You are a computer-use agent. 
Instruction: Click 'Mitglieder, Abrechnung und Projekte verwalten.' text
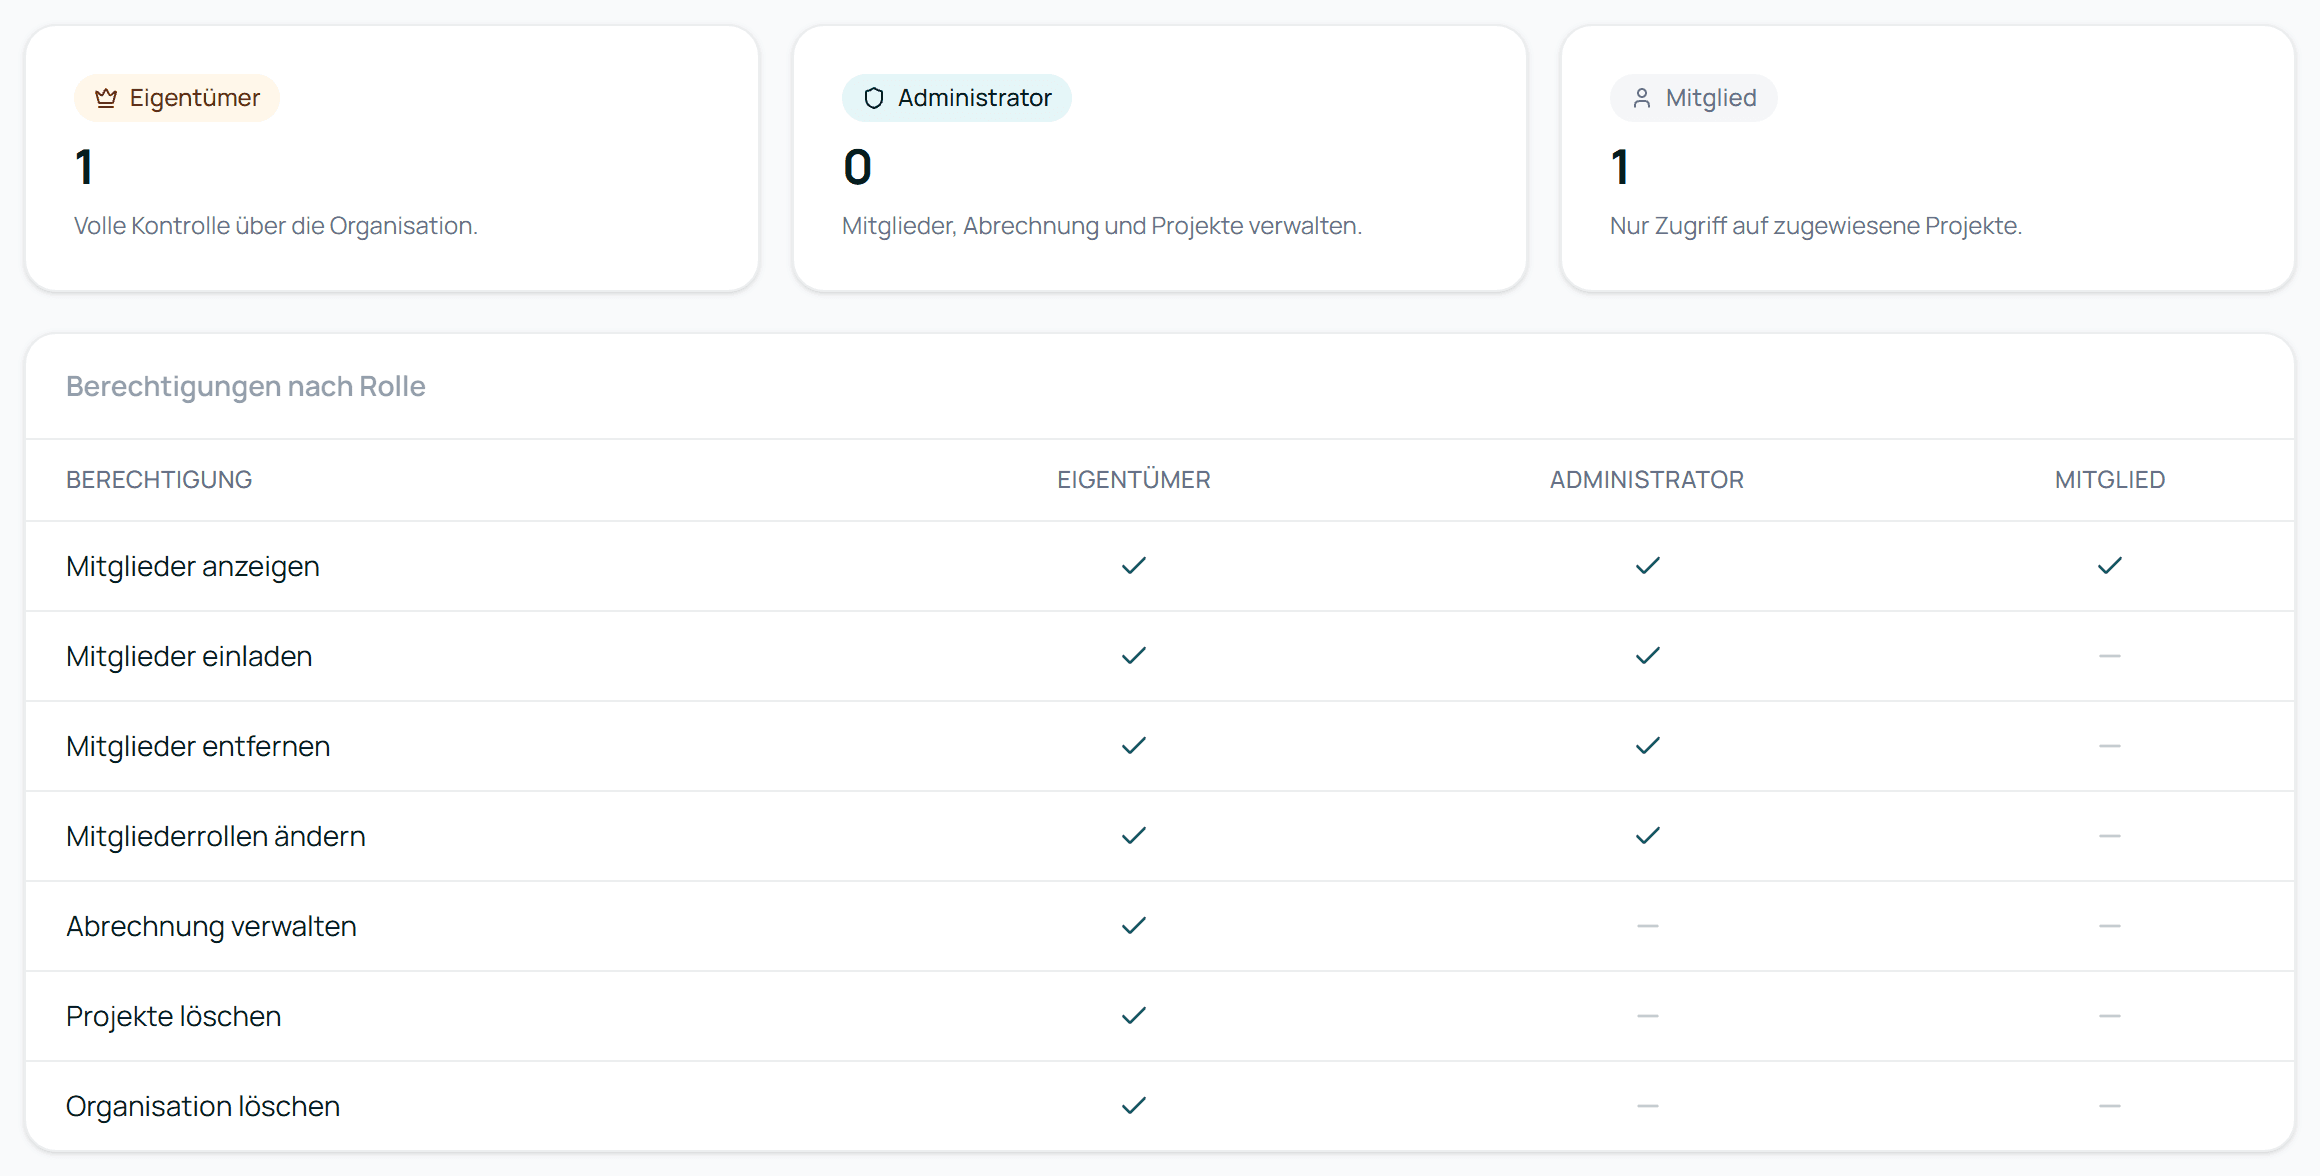pyautogui.click(x=1102, y=226)
